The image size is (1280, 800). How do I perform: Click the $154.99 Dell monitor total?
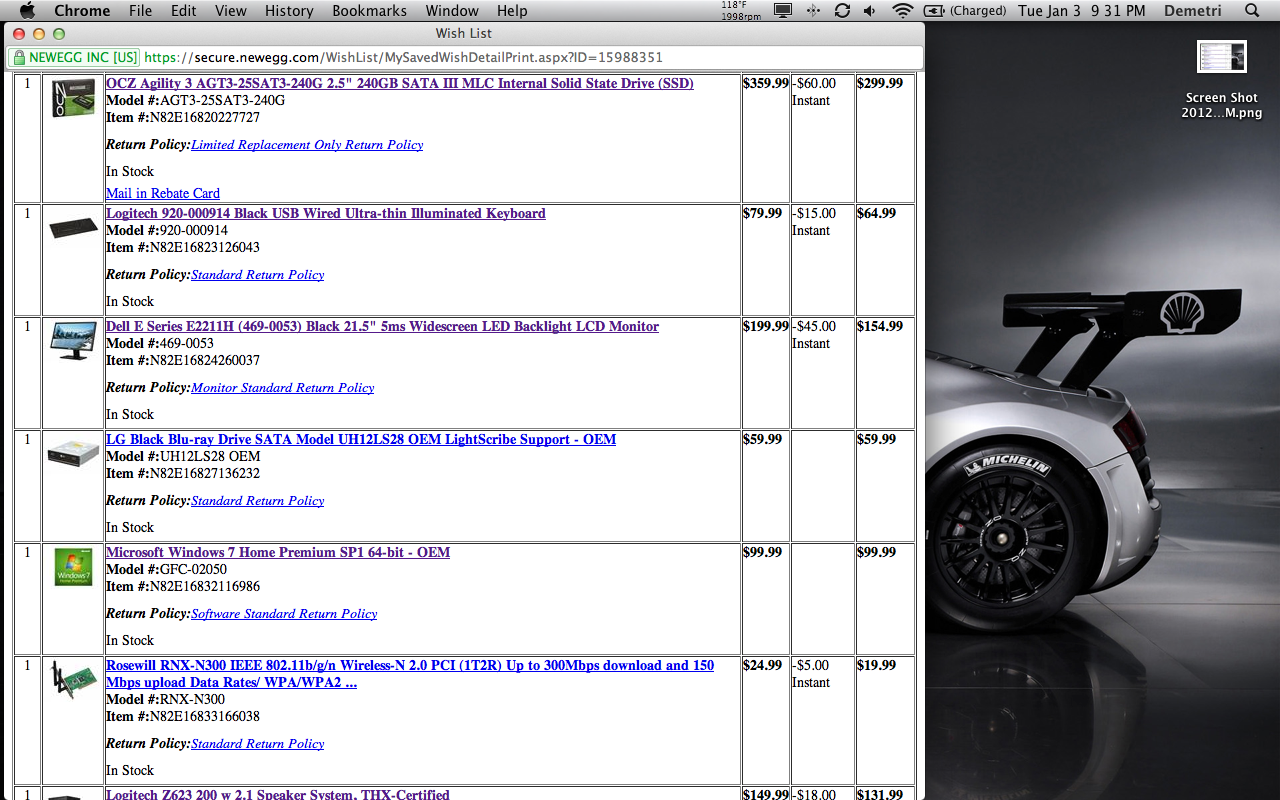coord(880,326)
